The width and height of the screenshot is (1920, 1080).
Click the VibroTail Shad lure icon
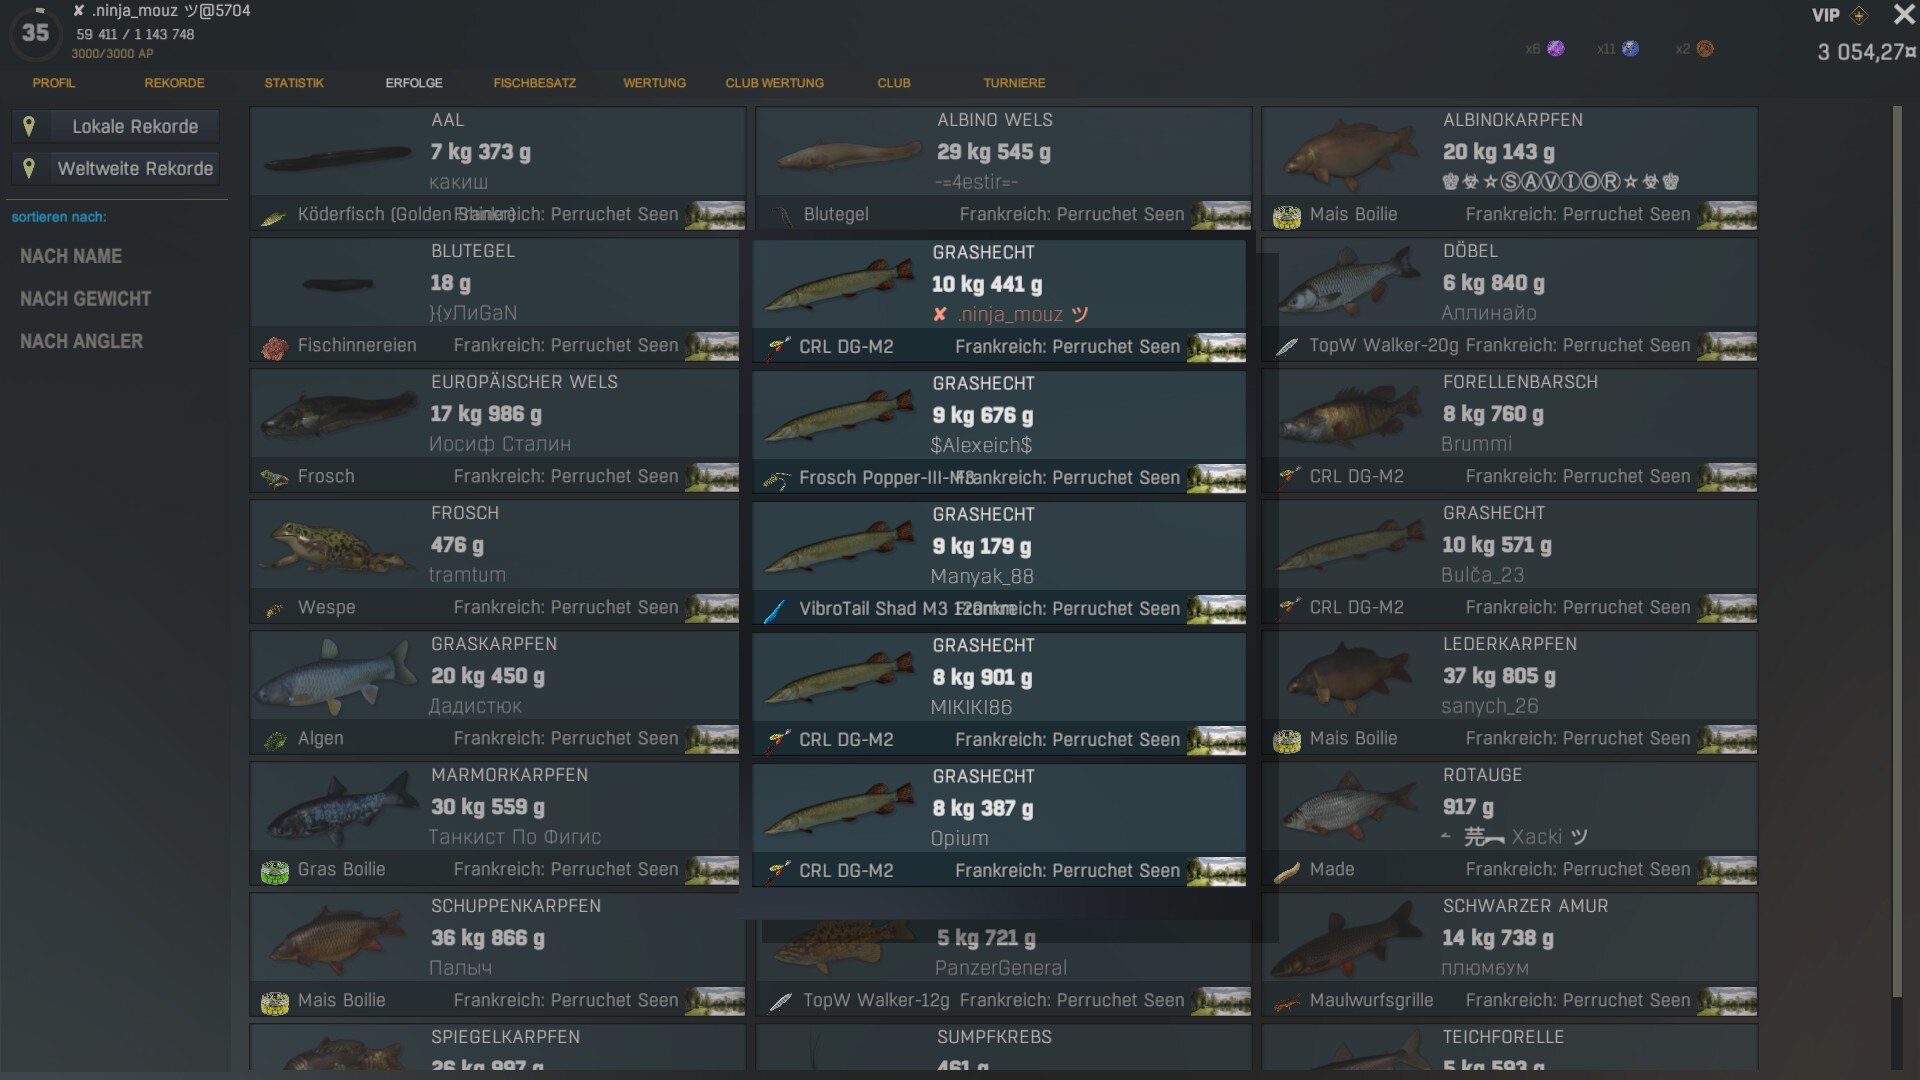[775, 610]
